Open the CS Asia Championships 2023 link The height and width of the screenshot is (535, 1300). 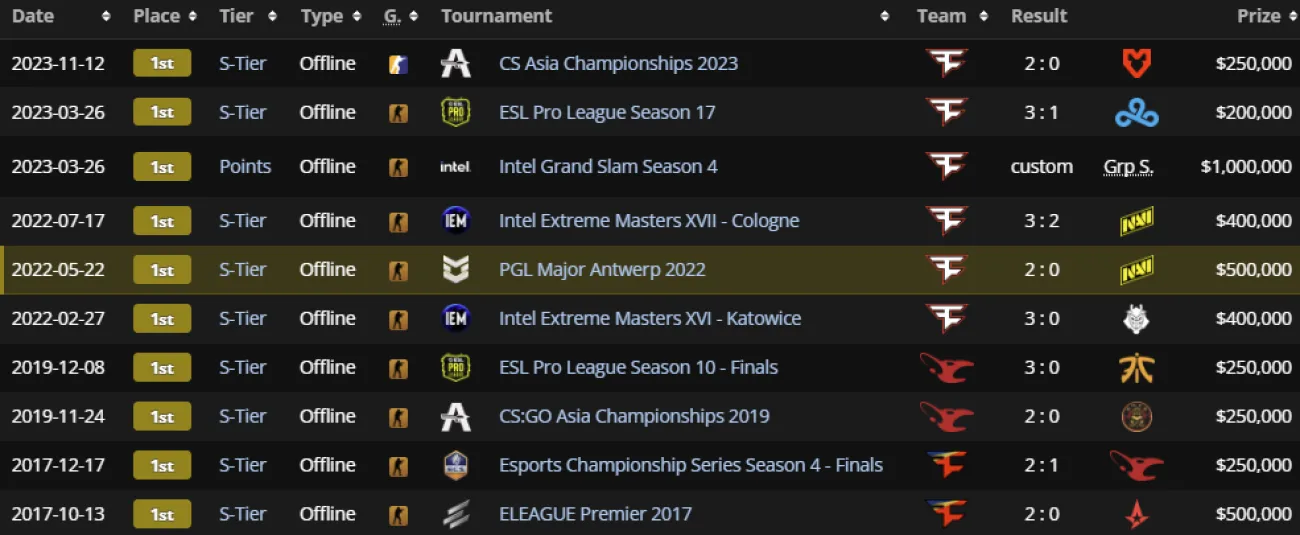click(618, 64)
